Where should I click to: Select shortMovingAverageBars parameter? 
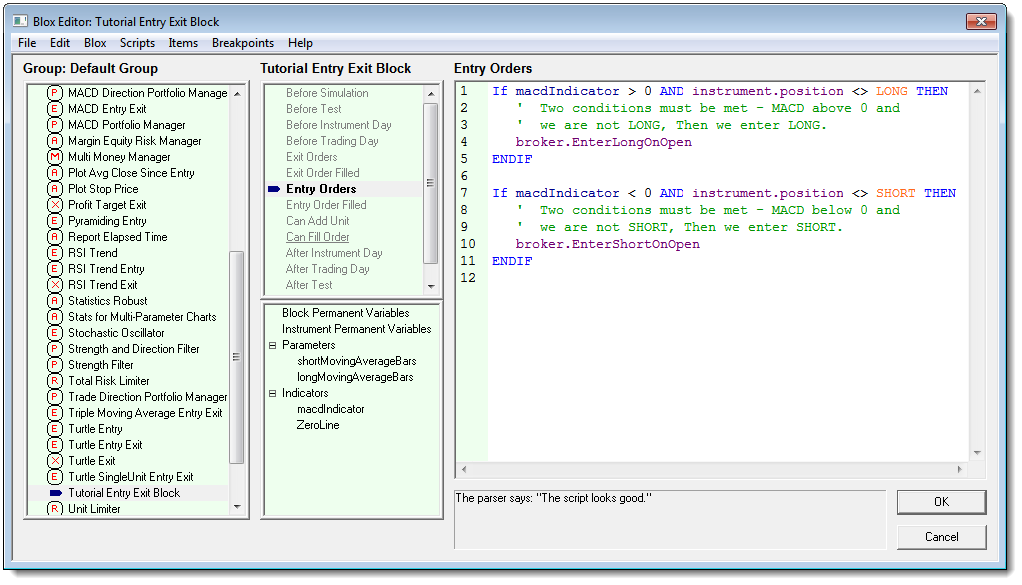pos(356,361)
